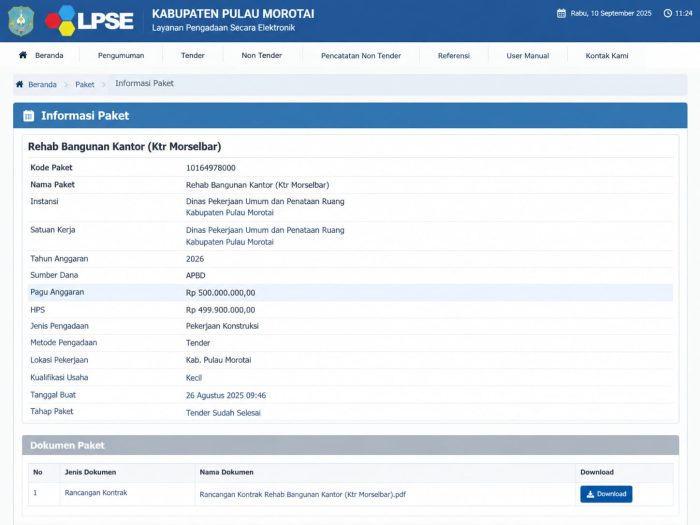This screenshot has height=525, width=700.
Task: Click the Pagu Anggaran value Rp 500.000.000,00
Action: click(x=221, y=293)
